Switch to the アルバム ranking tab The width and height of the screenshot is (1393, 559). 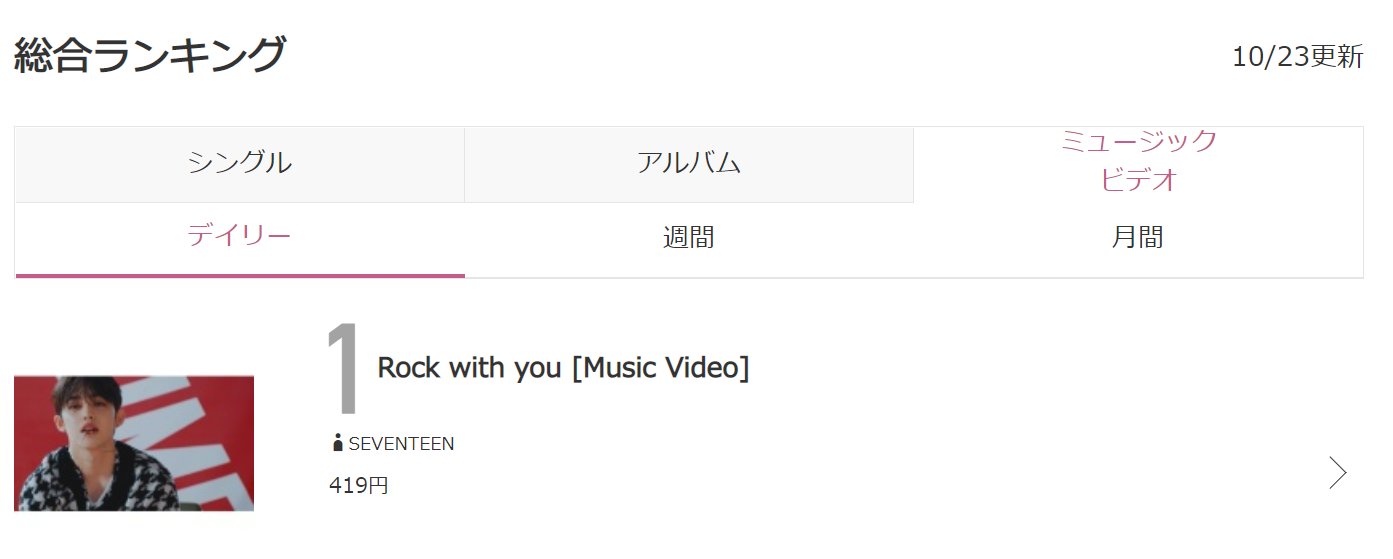point(689,164)
